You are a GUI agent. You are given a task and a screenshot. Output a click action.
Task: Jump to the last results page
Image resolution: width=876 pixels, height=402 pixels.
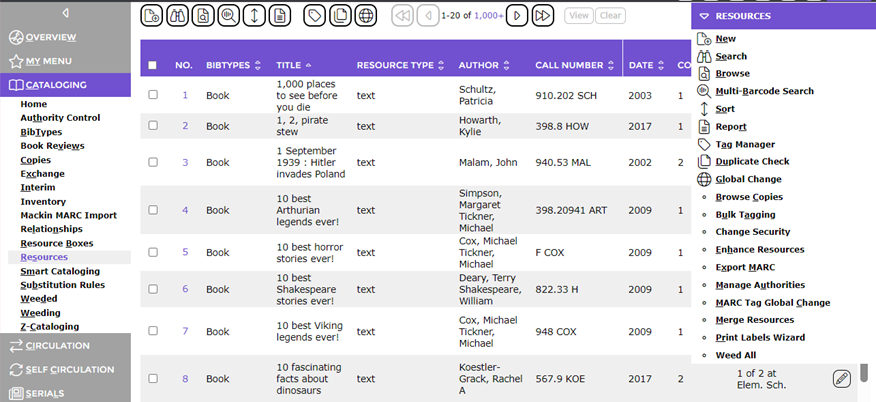tap(543, 16)
